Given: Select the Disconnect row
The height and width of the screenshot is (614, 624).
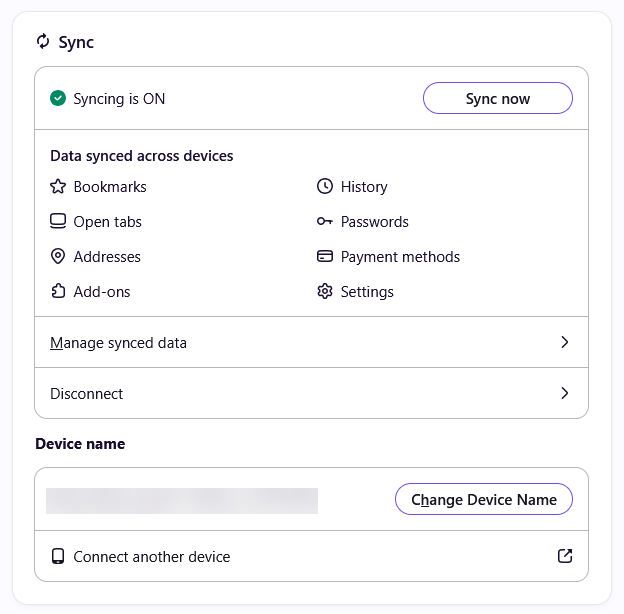Looking at the screenshot, I should [x=311, y=393].
